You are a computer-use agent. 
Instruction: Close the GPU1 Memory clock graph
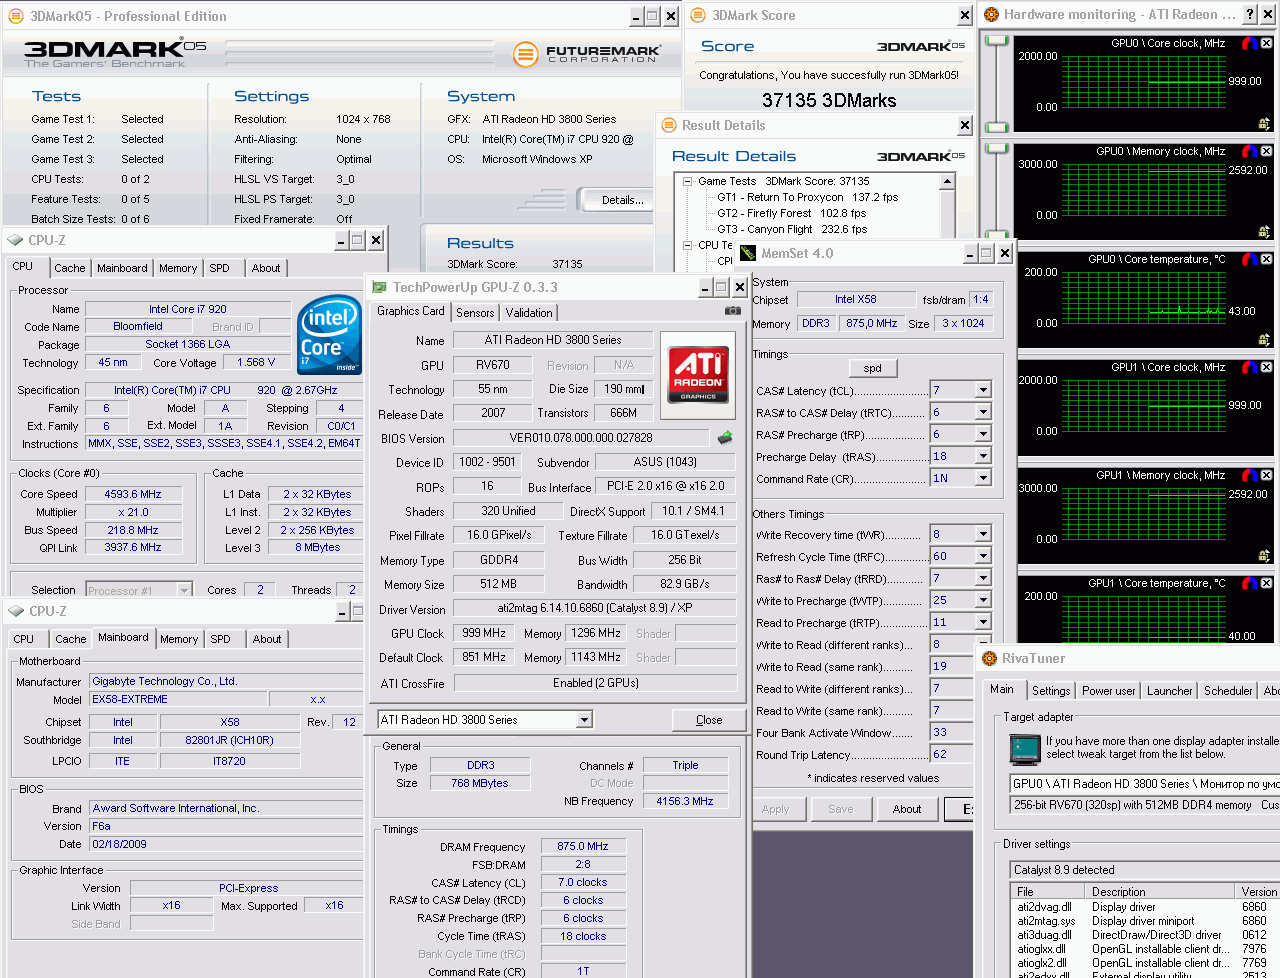(1266, 475)
